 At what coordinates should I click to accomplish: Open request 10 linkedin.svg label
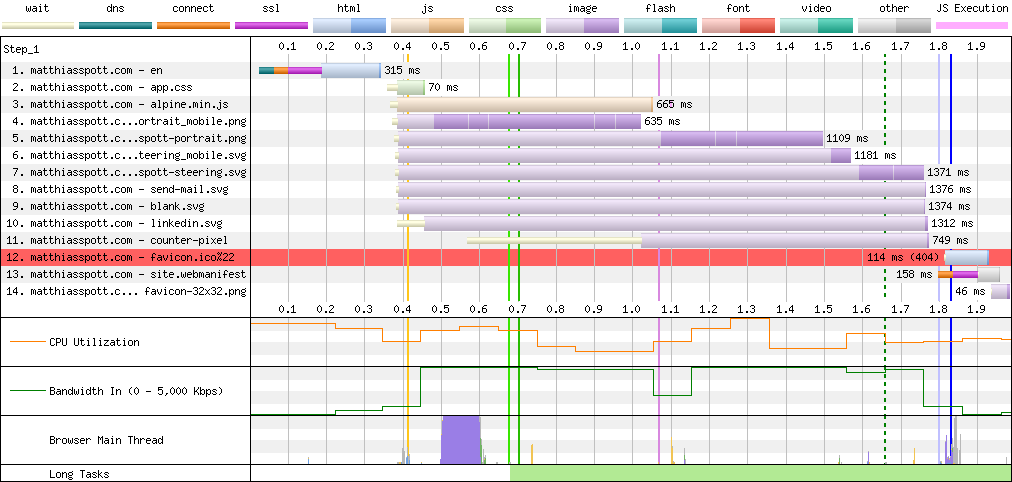[114, 223]
